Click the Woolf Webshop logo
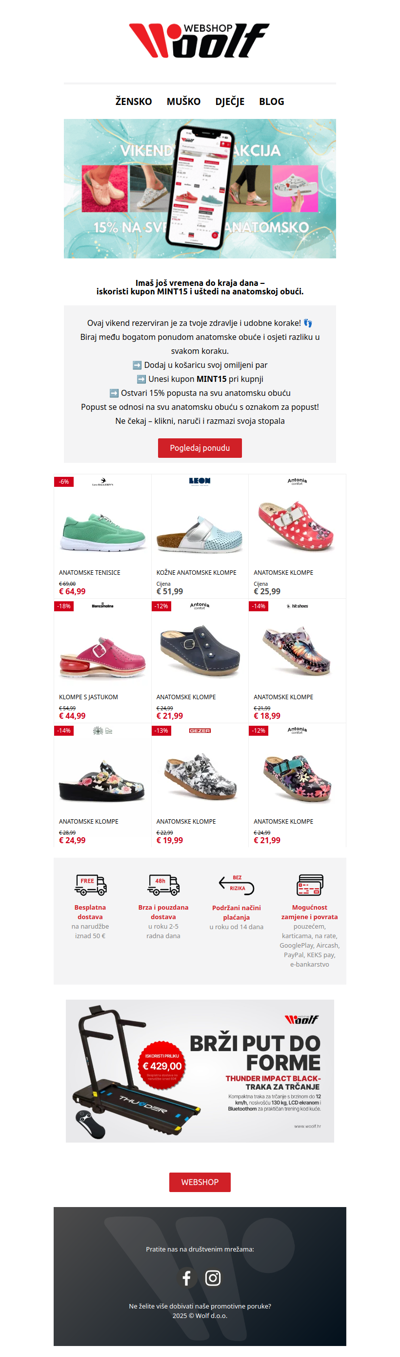400x1357 pixels. tap(200, 41)
